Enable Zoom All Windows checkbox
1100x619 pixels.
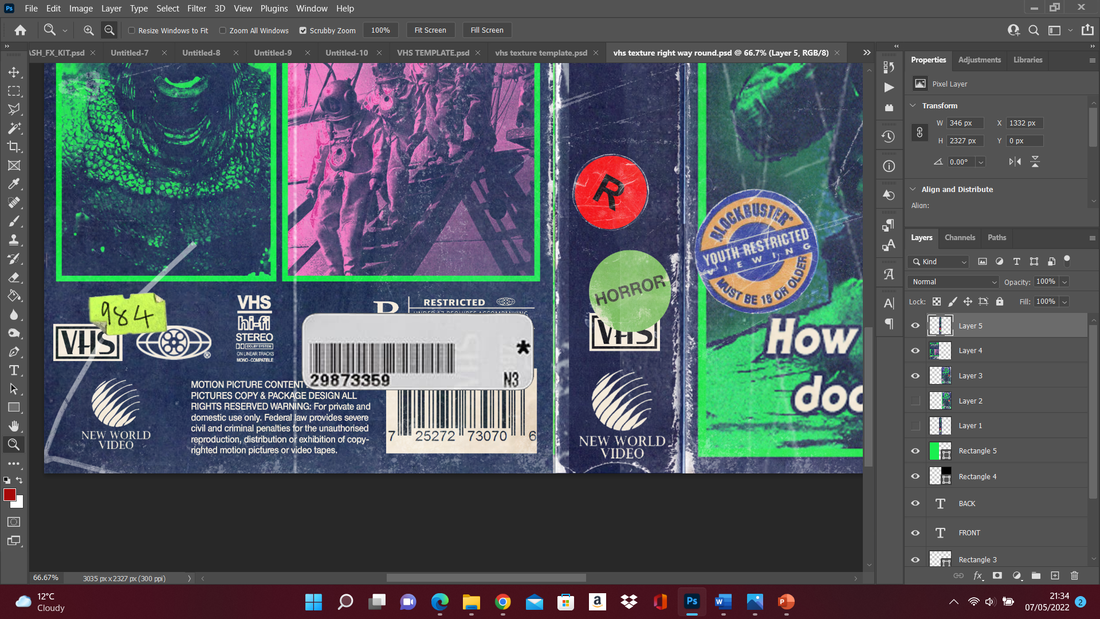coord(222,30)
